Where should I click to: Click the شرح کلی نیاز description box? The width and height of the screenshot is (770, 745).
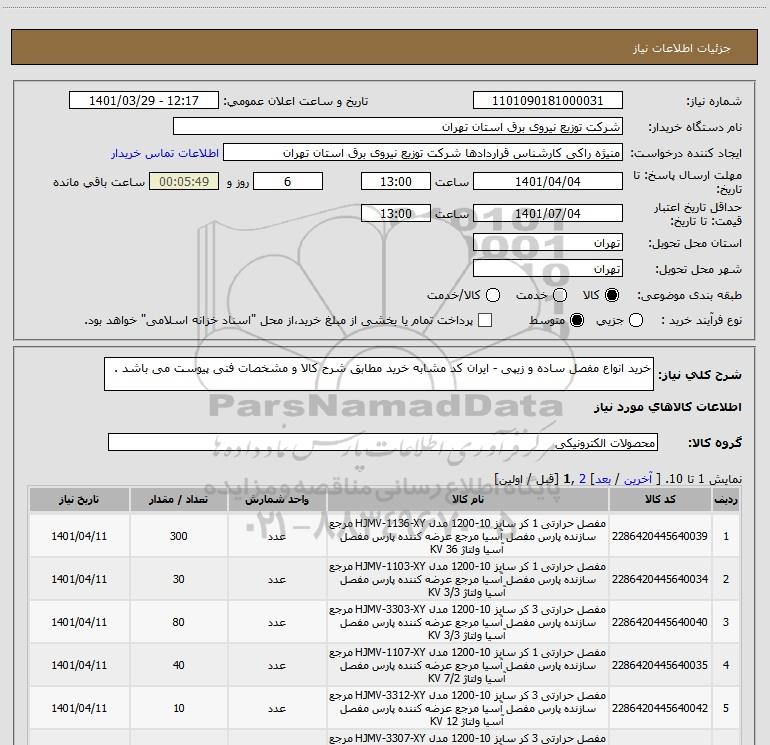pyautogui.click(x=379, y=374)
